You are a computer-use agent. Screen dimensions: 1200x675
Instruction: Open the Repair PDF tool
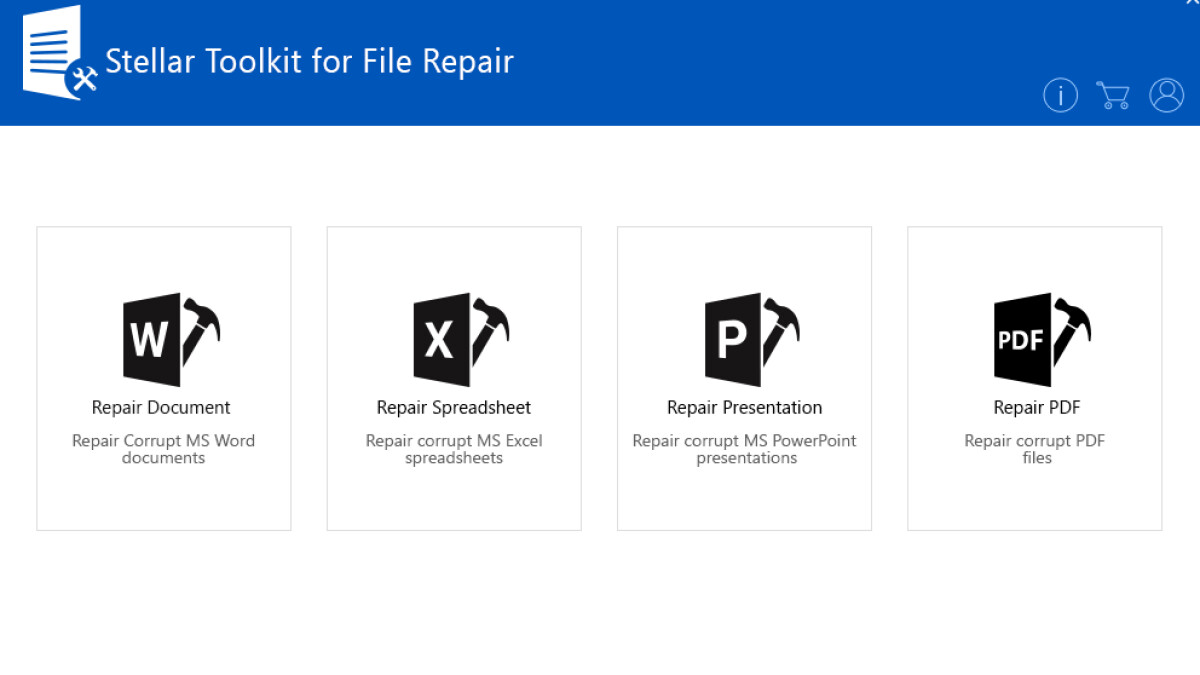point(1034,377)
